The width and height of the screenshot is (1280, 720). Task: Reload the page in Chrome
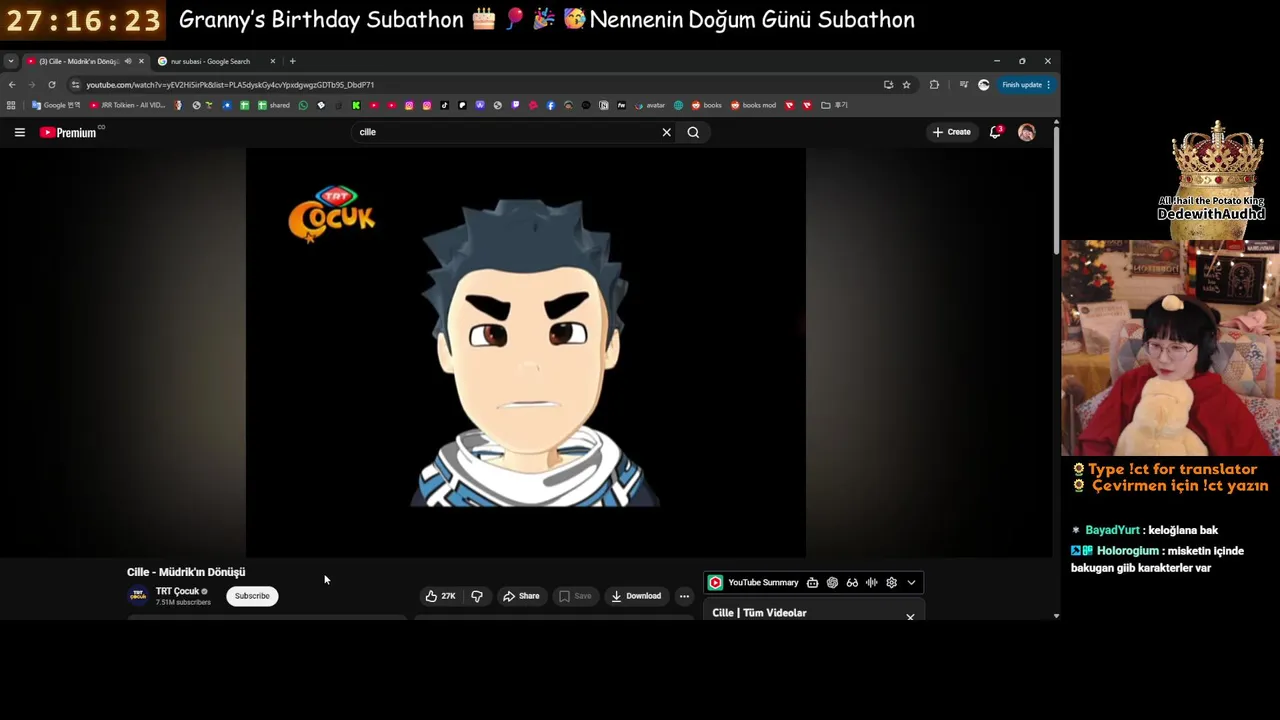pos(52,85)
